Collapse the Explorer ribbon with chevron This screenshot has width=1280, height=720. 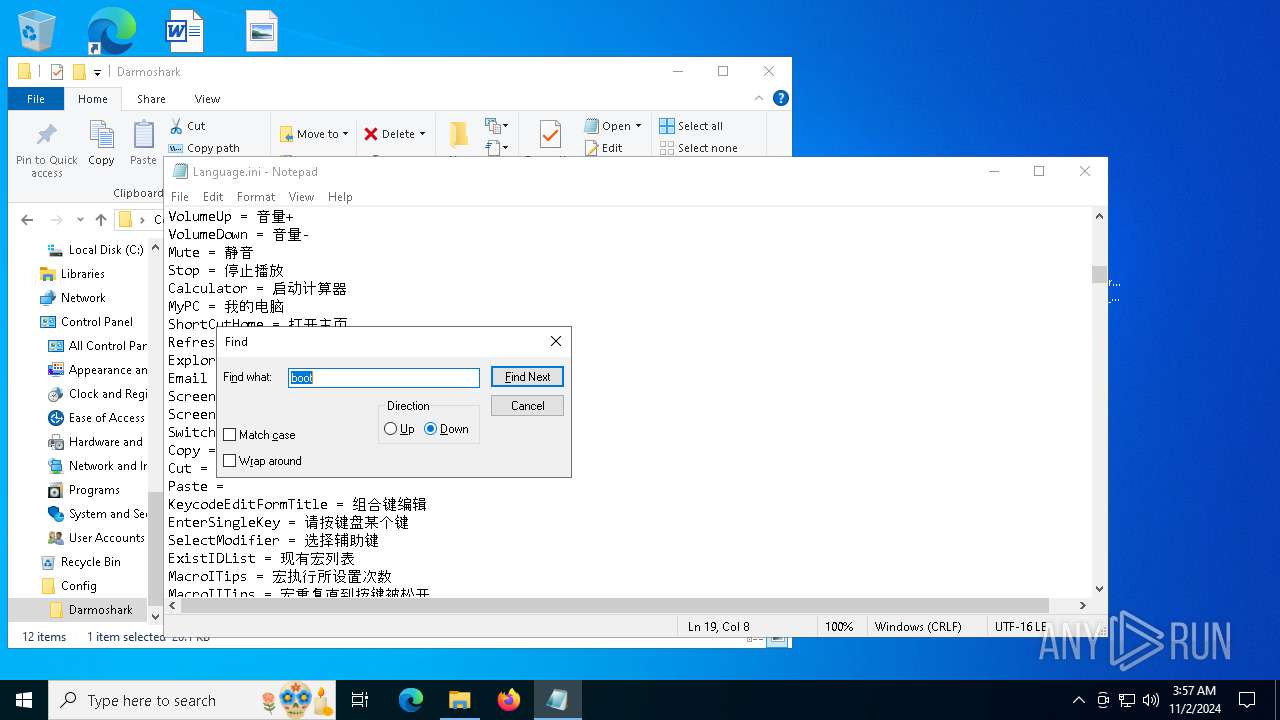[x=759, y=98]
